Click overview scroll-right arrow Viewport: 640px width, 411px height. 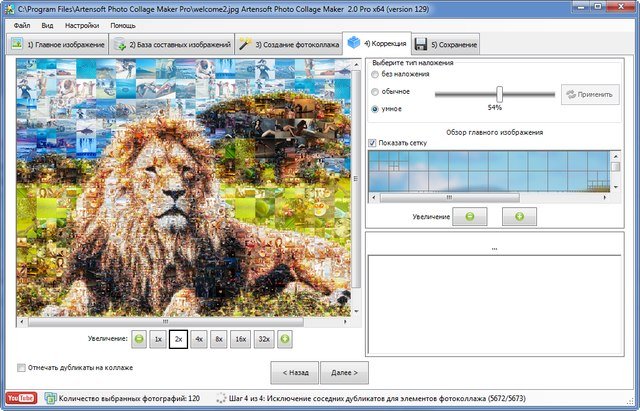[604, 198]
